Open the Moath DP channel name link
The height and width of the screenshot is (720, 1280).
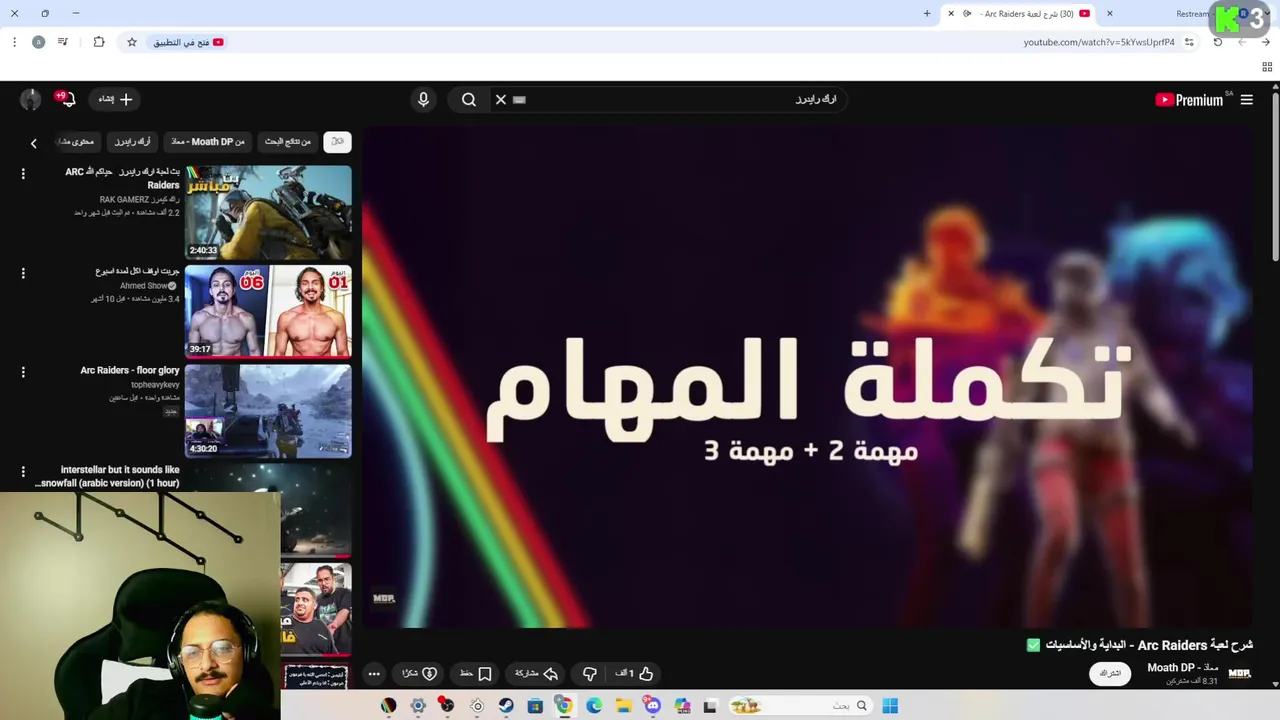point(1183,667)
